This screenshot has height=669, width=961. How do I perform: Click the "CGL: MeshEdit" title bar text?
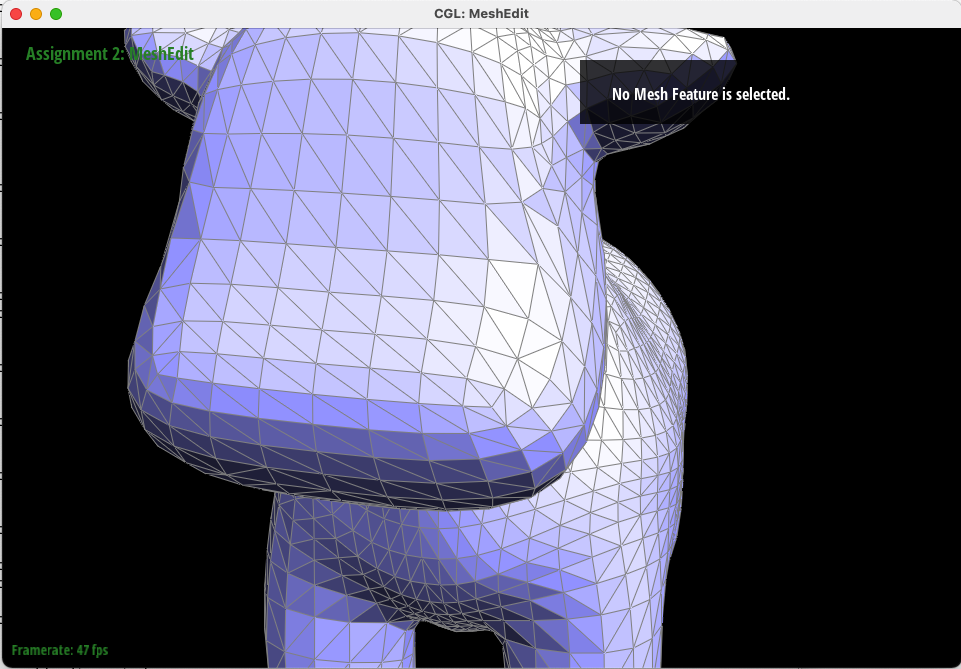click(481, 13)
